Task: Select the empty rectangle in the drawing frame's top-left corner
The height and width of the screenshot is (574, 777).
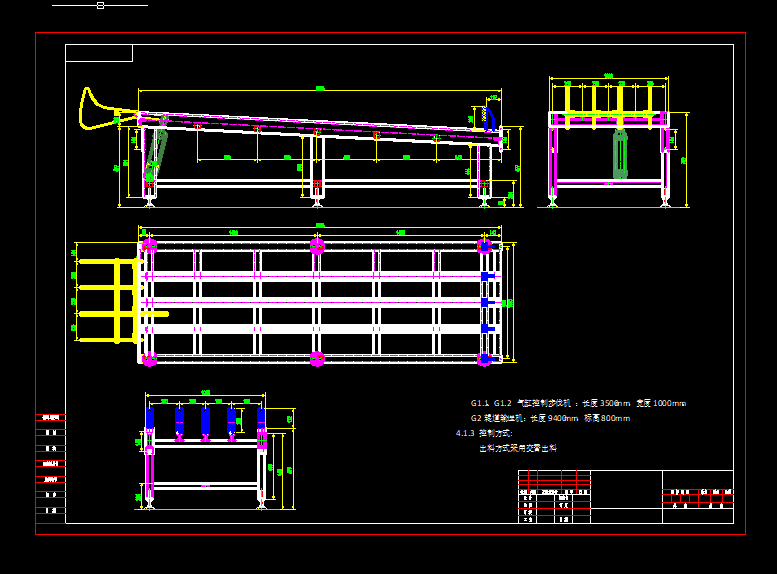Action: tap(99, 53)
